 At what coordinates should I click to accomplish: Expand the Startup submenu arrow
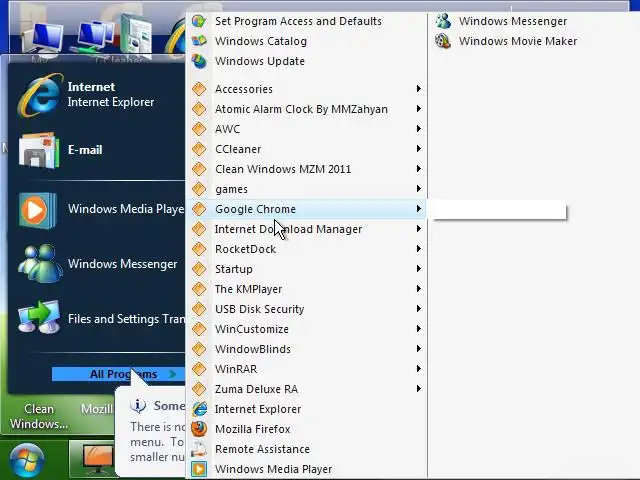tap(418, 269)
